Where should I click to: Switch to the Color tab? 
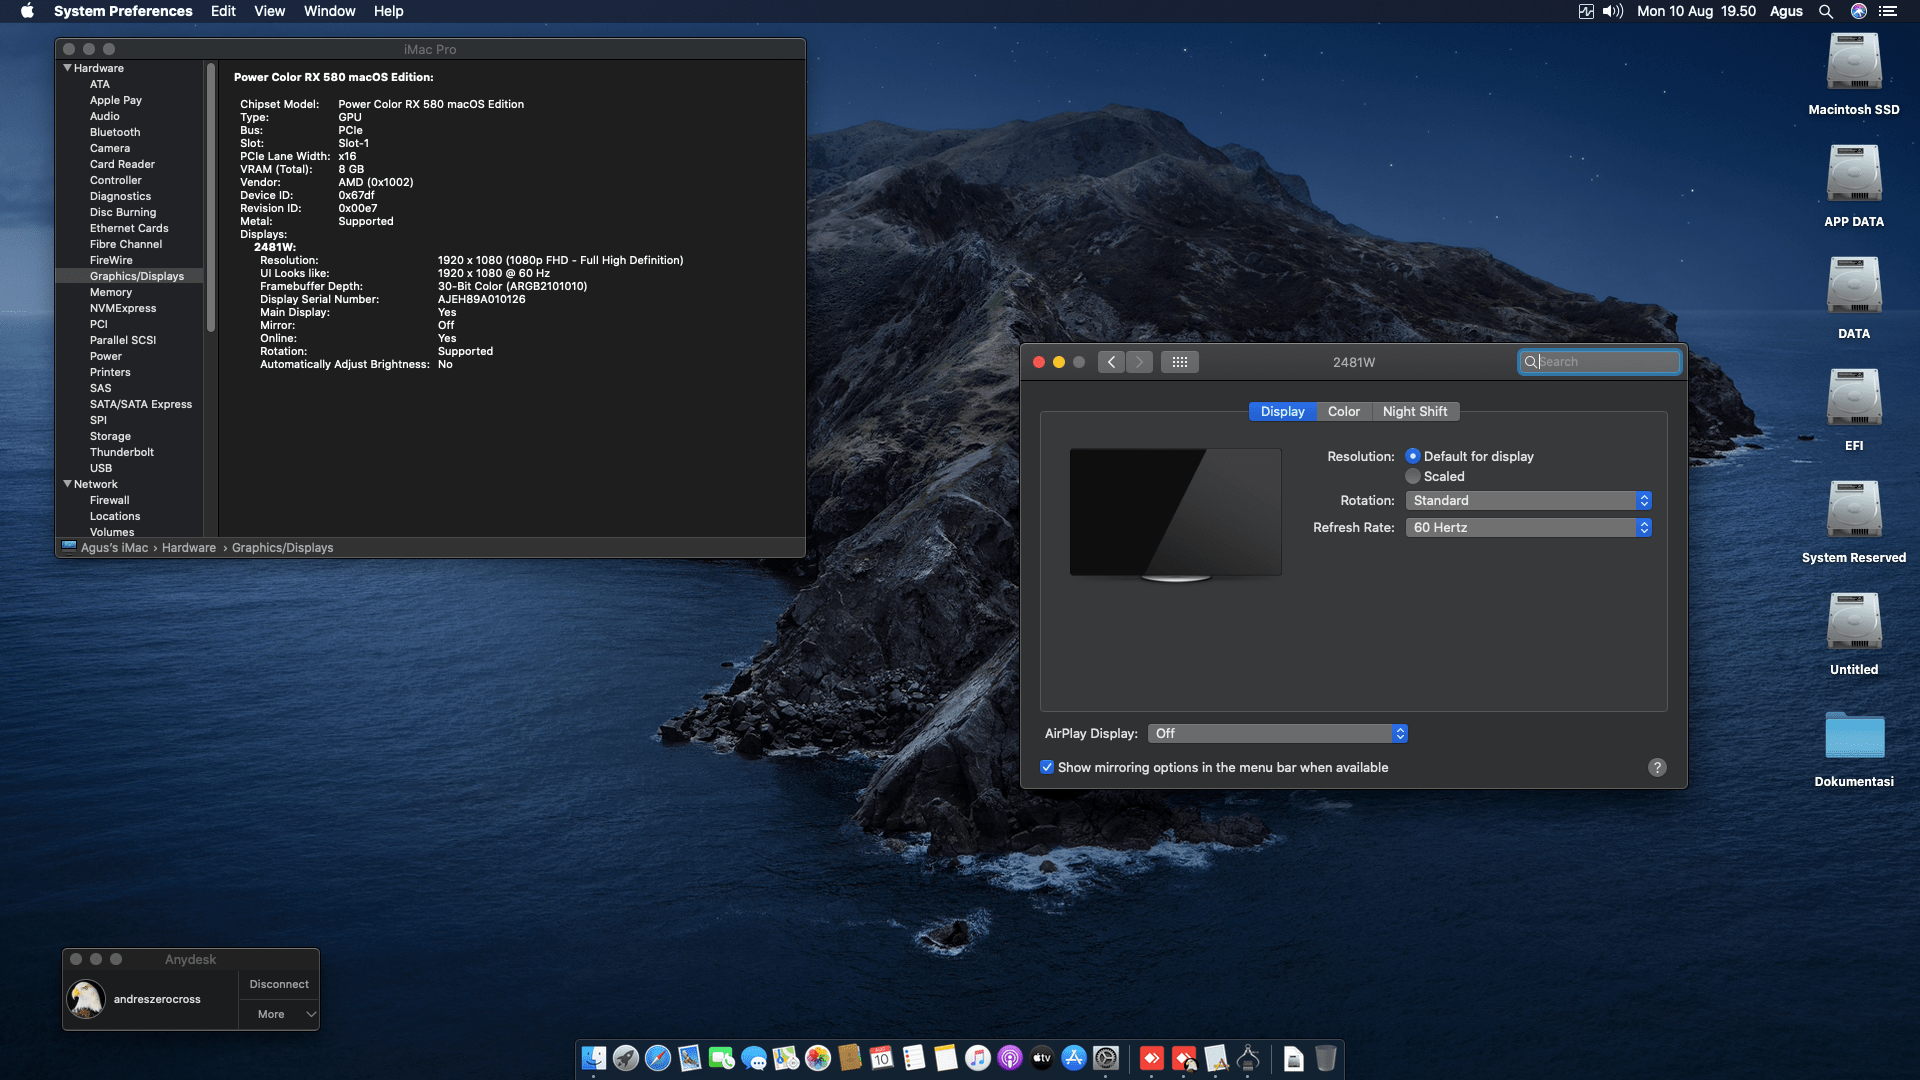(1343, 411)
